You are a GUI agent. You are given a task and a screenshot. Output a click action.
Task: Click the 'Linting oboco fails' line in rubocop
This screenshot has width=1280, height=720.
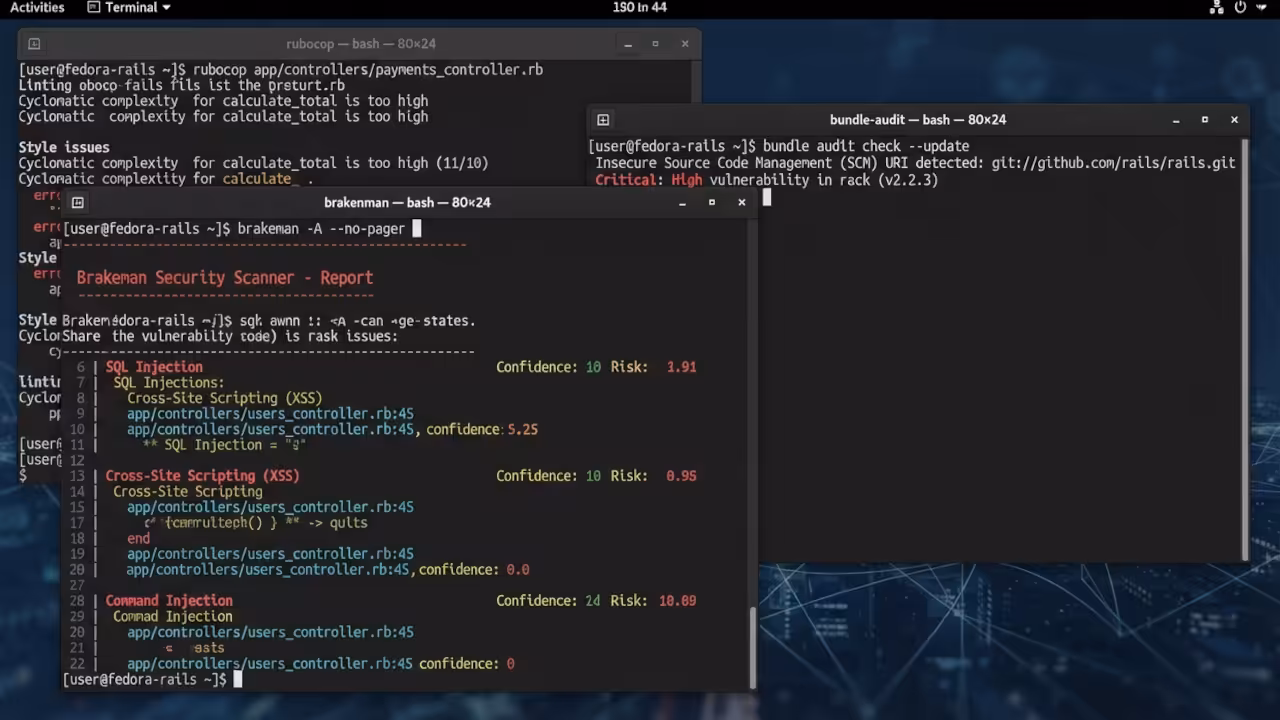(181, 86)
